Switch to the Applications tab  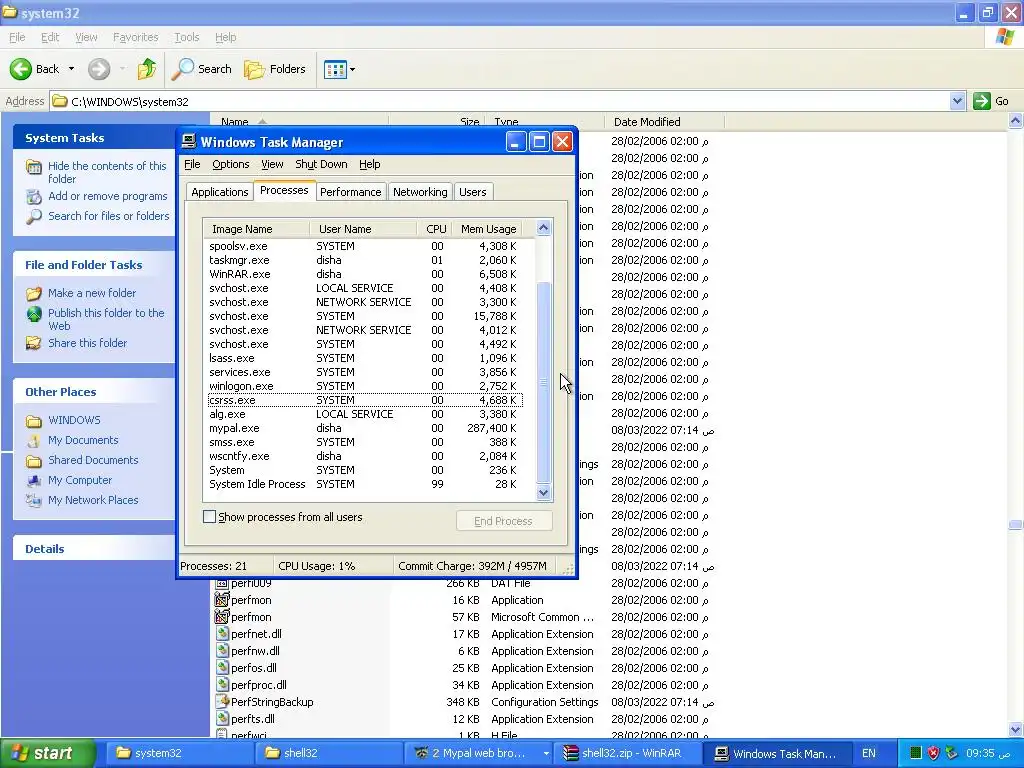point(219,192)
